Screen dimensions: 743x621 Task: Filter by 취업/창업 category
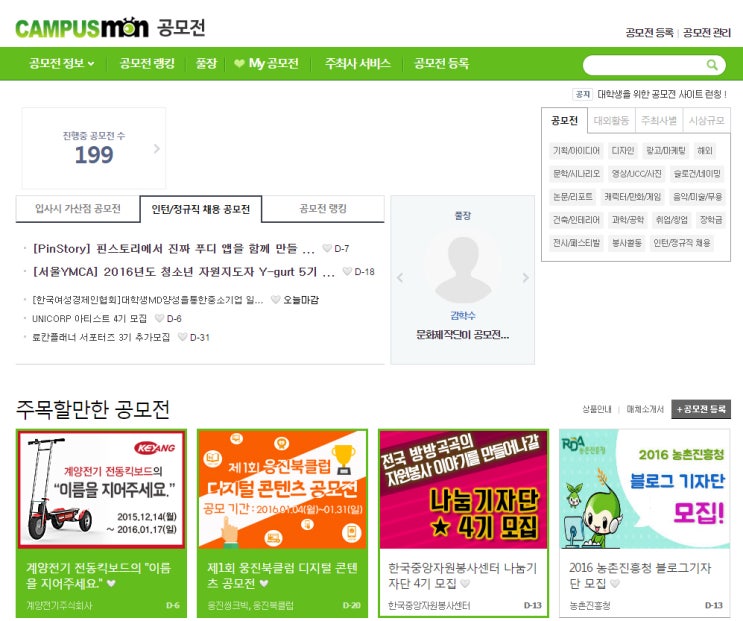point(672,220)
